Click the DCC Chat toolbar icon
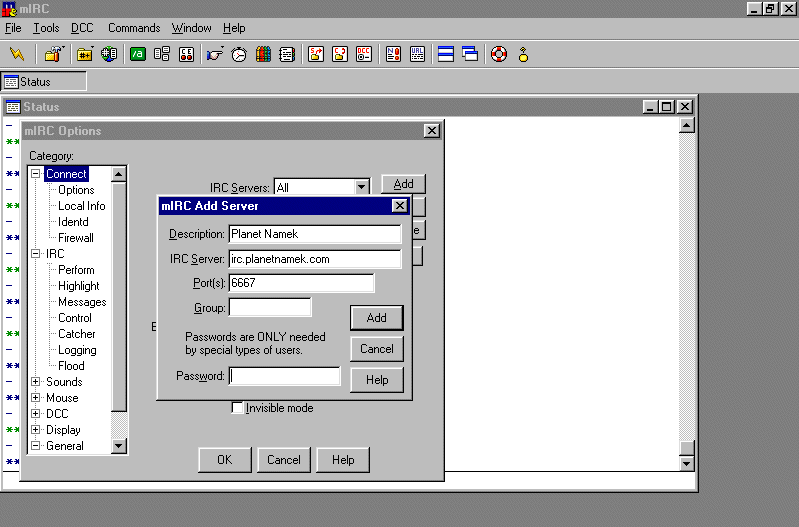Image resolution: width=799 pixels, height=527 pixels. (340, 54)
